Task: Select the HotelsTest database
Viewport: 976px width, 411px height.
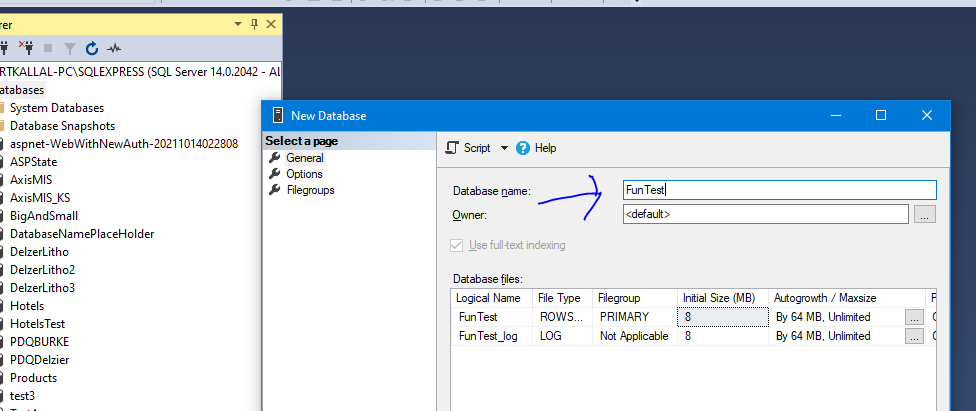Action: [37, 324]
